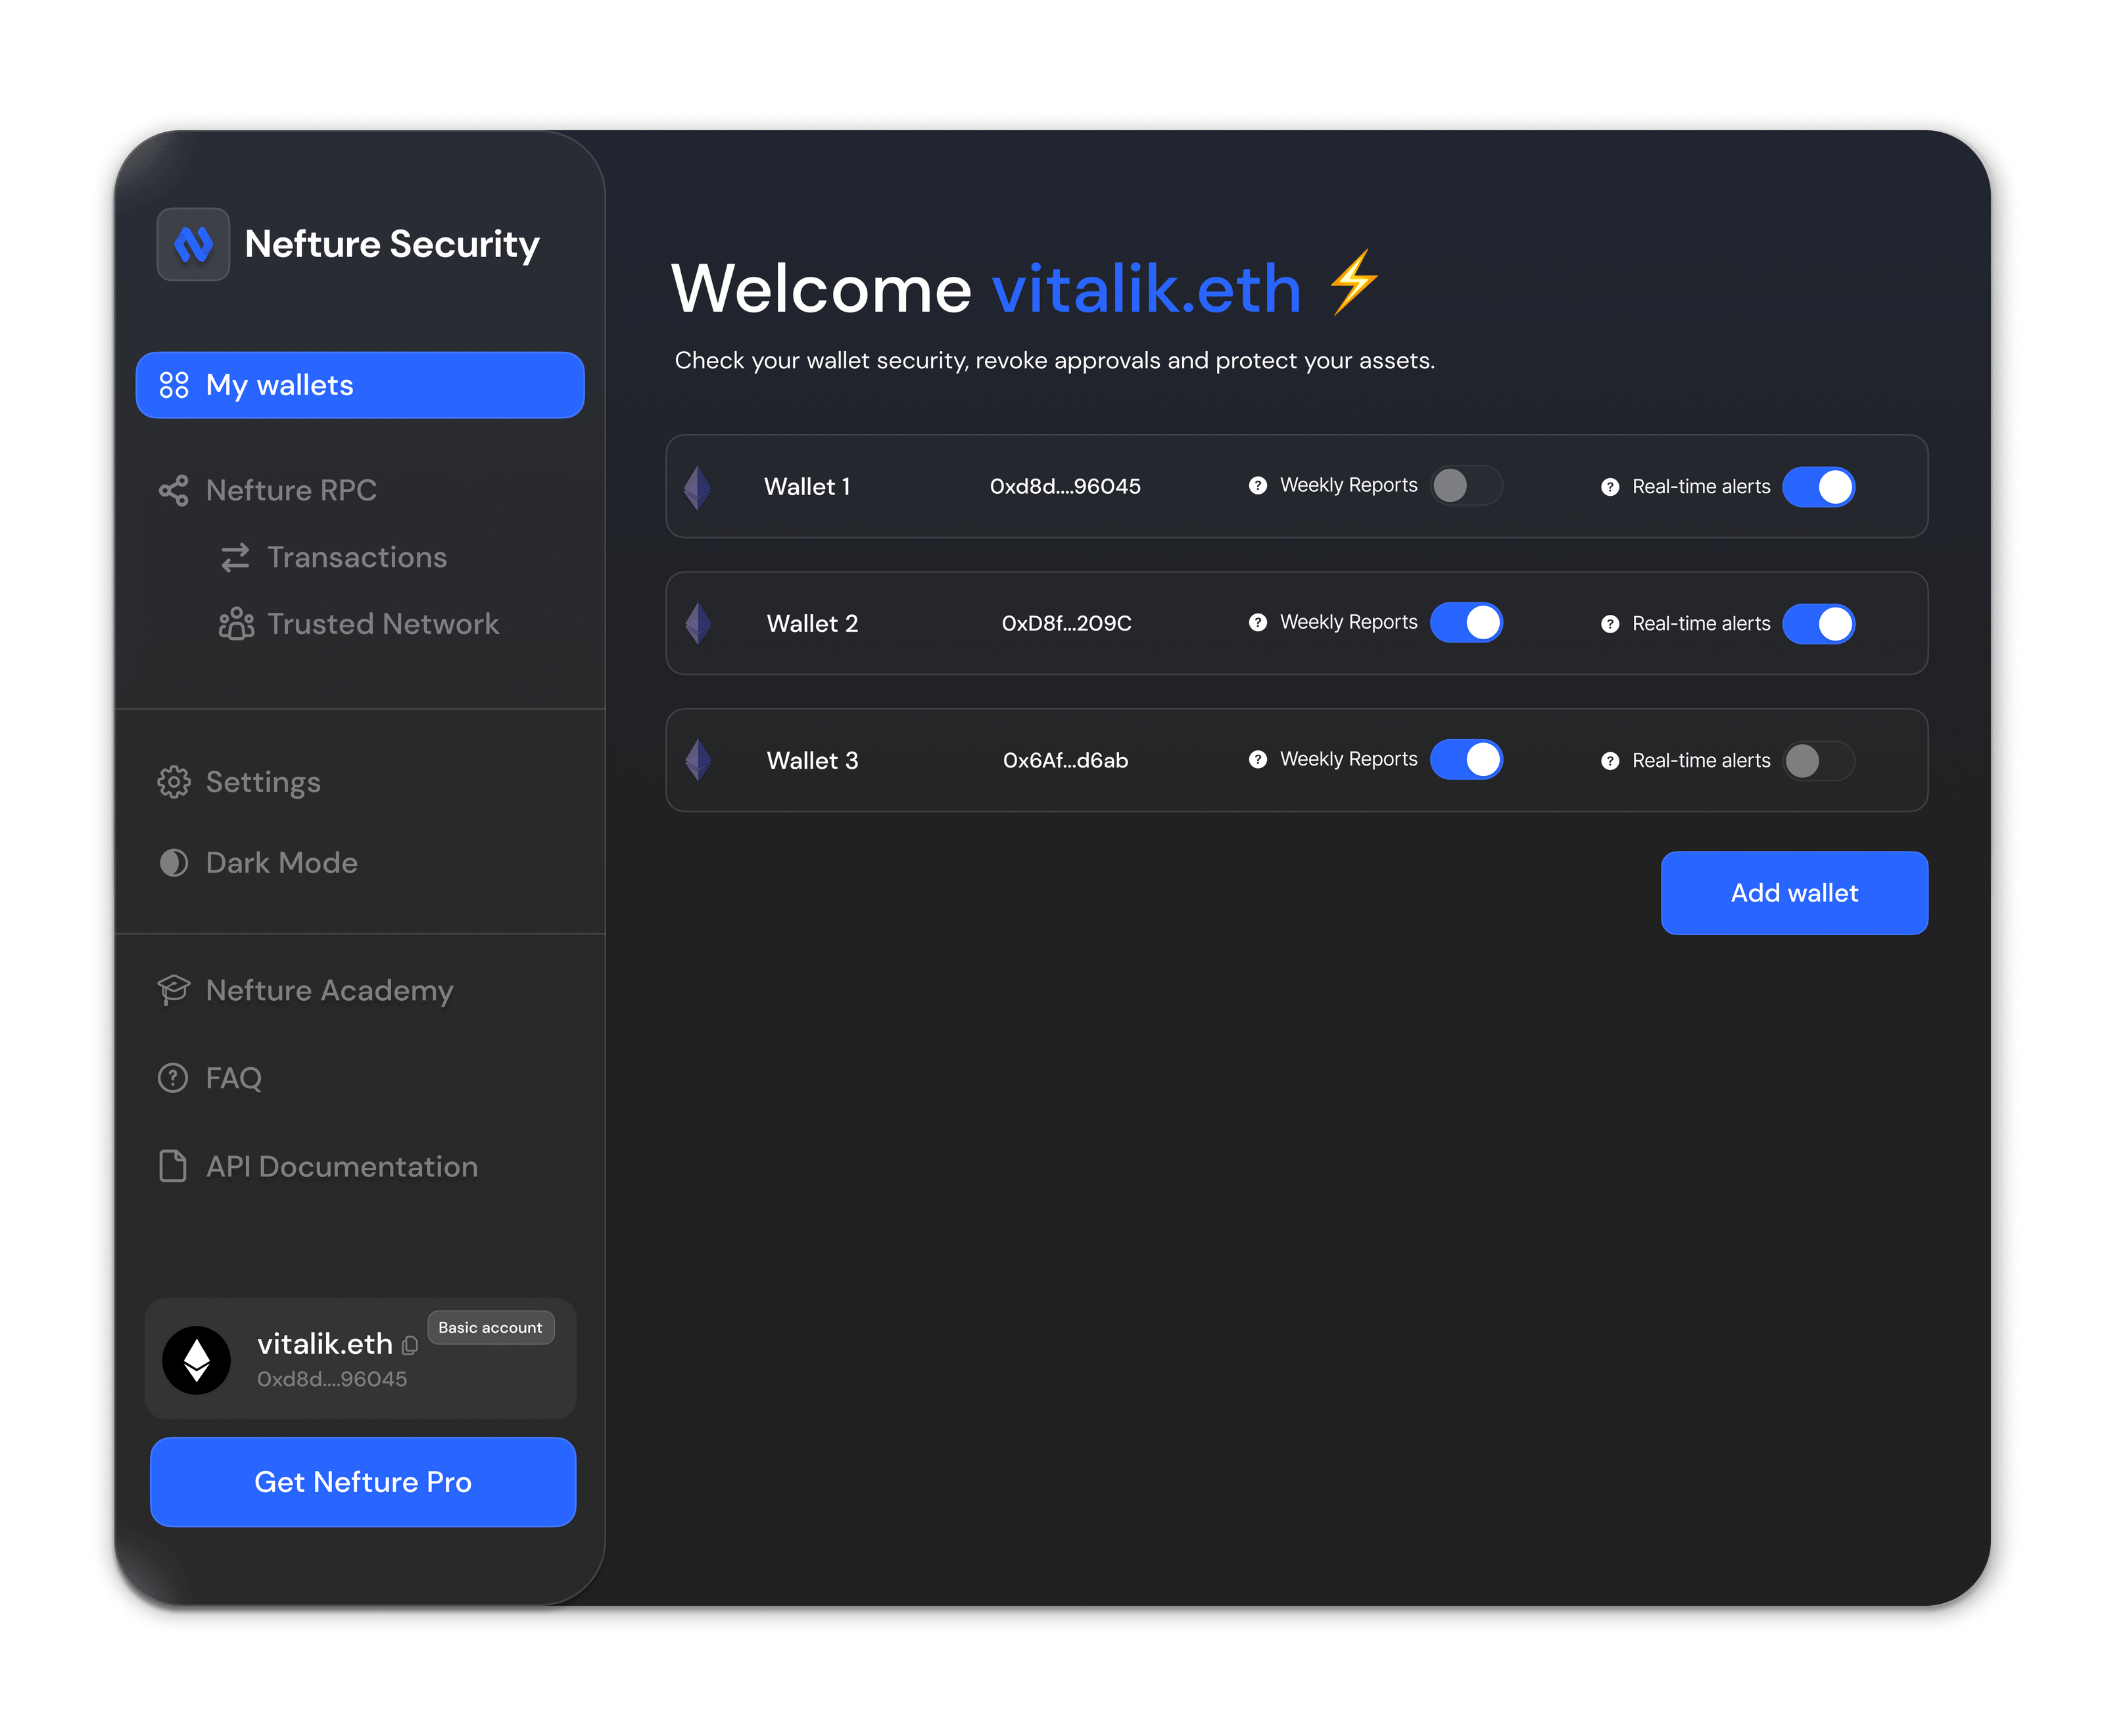The image size is (2104, 1736).
Task: Click the Transactions swap-arrows icon
Action: pos(236,557)
